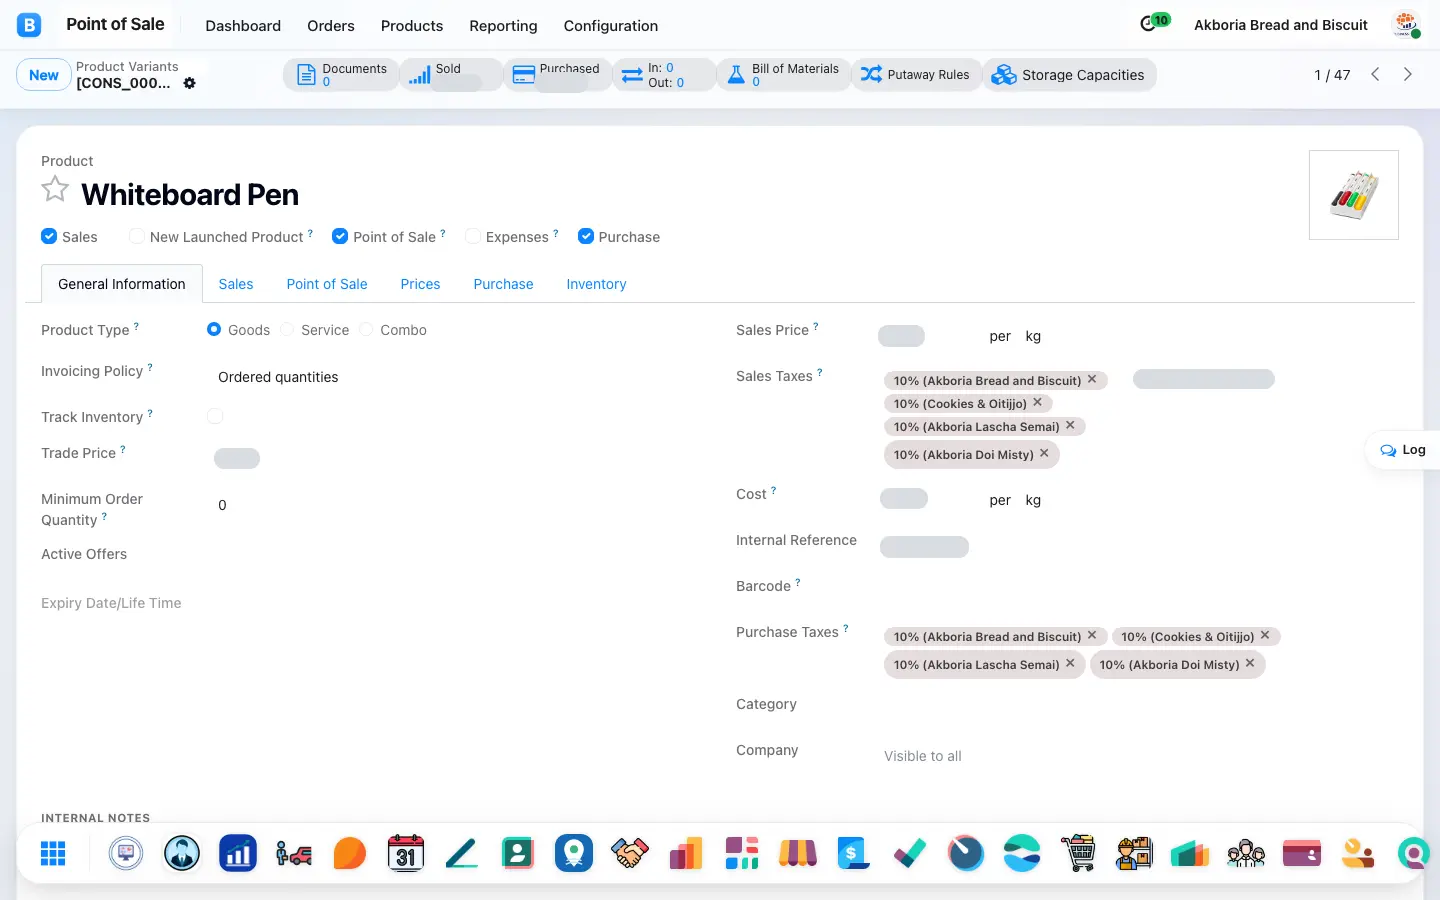Open the blue map pin app in dock
The image size is (1440, 900).
574,853
